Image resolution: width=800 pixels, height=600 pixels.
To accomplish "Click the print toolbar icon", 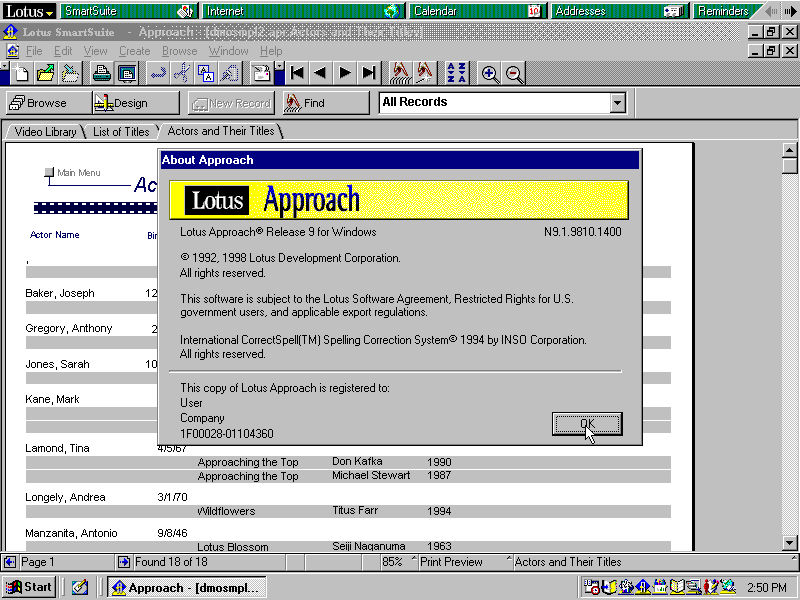I will [102, 73].
